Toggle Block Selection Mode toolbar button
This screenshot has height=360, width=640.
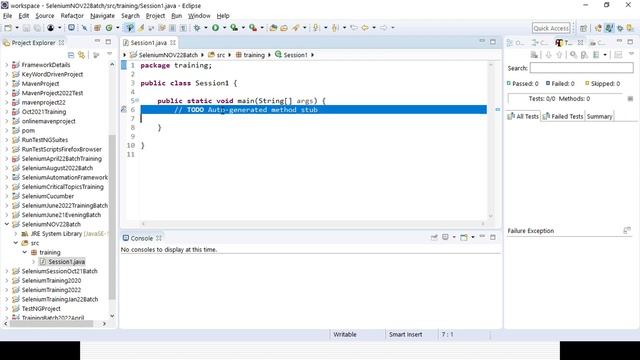(173, 28)
